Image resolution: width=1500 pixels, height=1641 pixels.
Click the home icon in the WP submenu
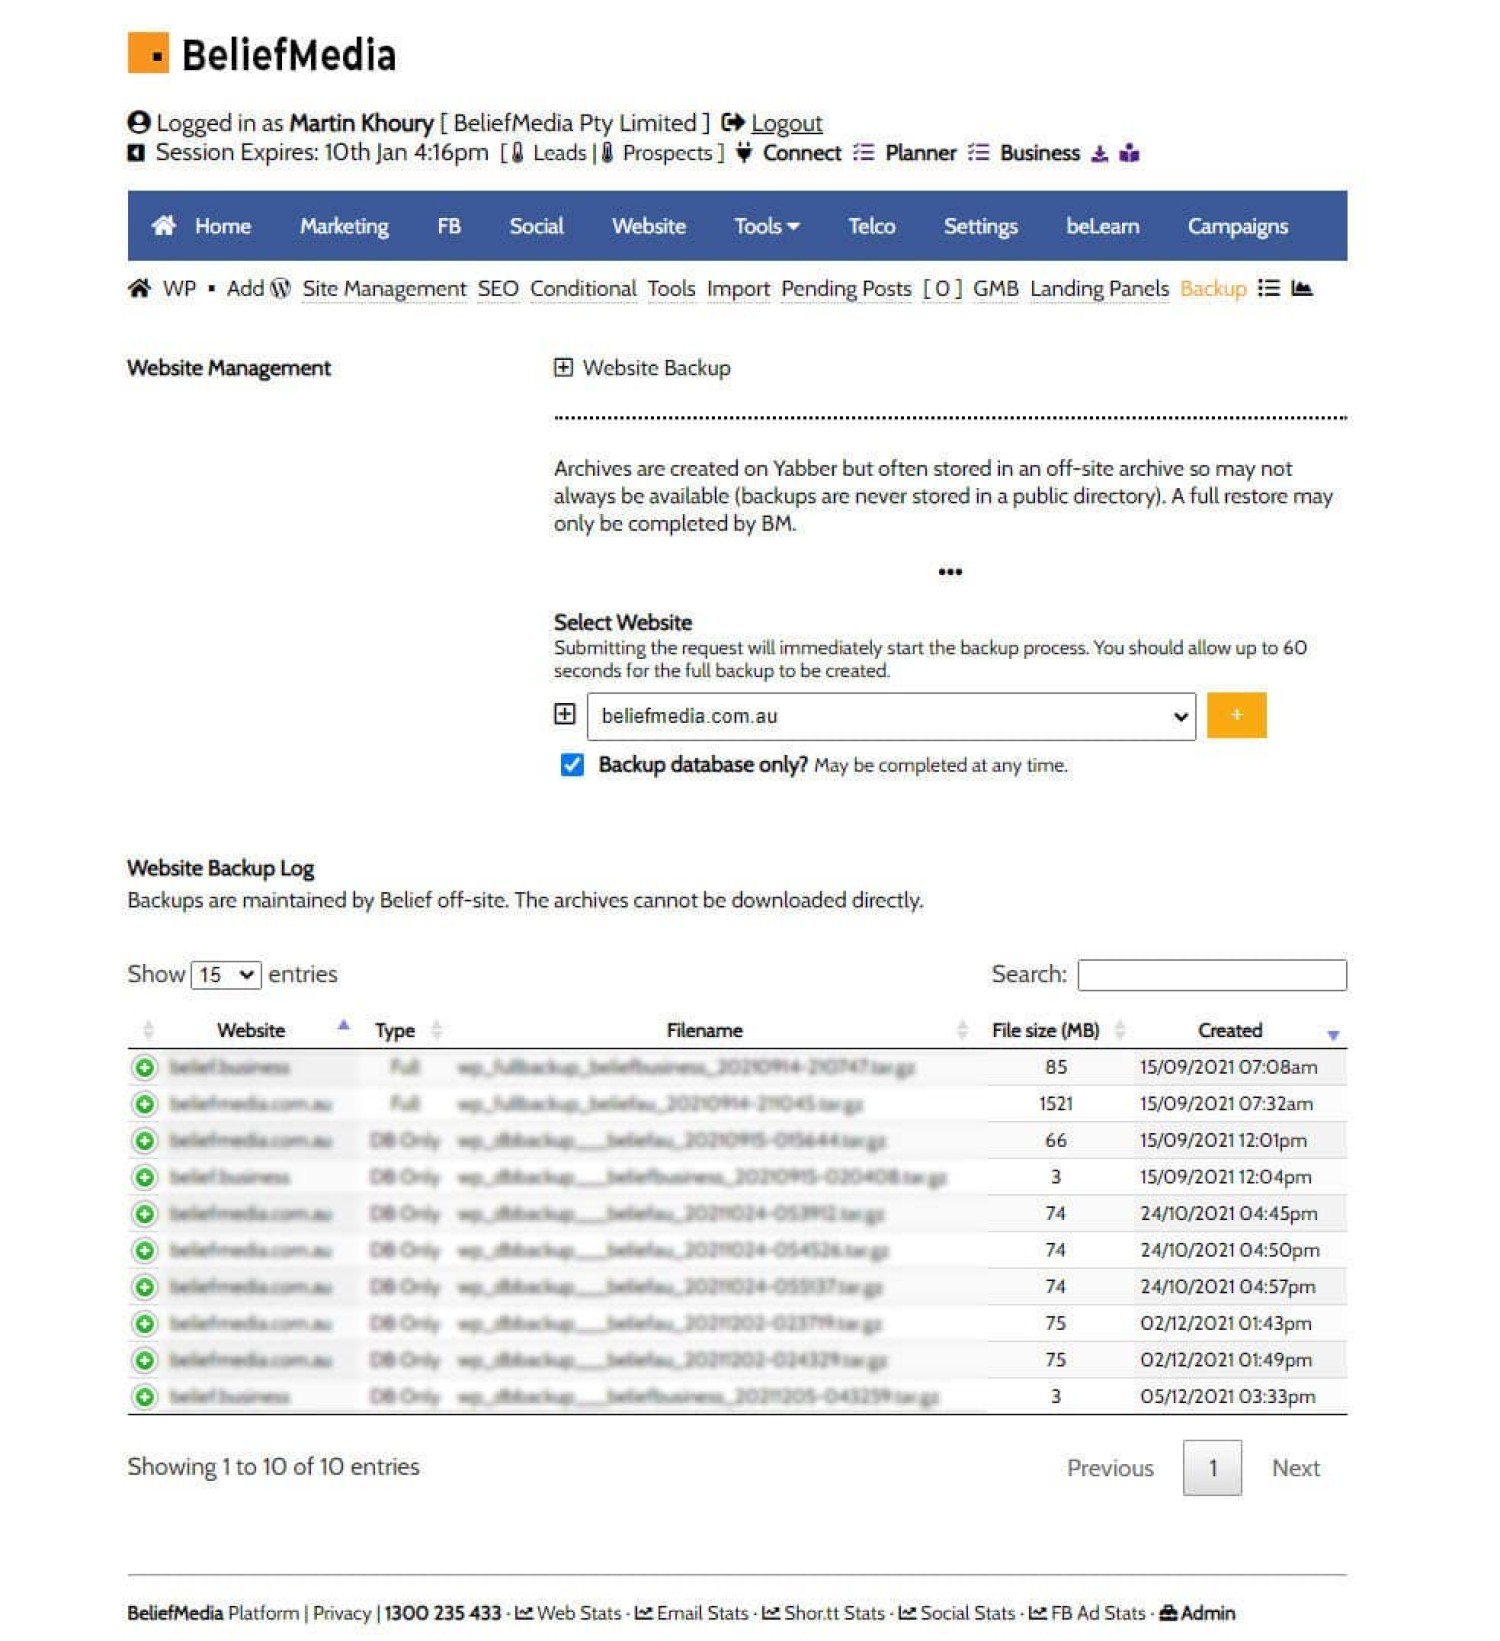[139, 289]
